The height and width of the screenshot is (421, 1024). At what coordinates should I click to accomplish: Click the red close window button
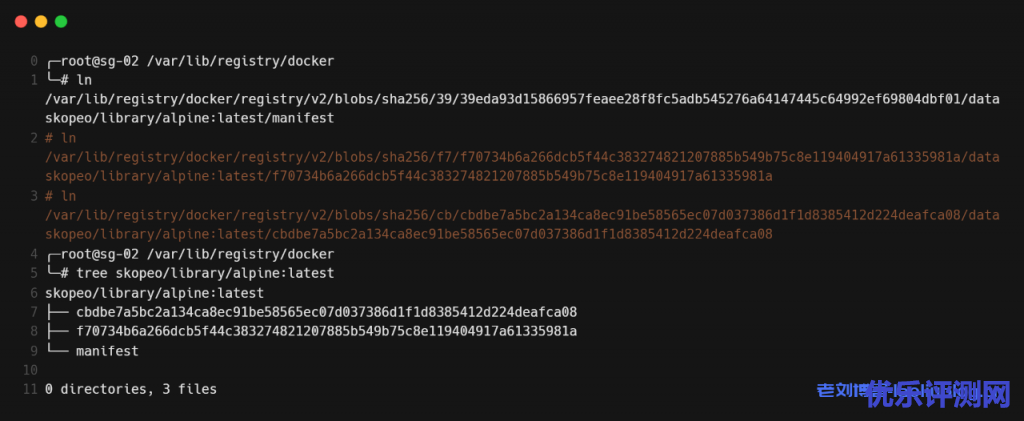21,21
